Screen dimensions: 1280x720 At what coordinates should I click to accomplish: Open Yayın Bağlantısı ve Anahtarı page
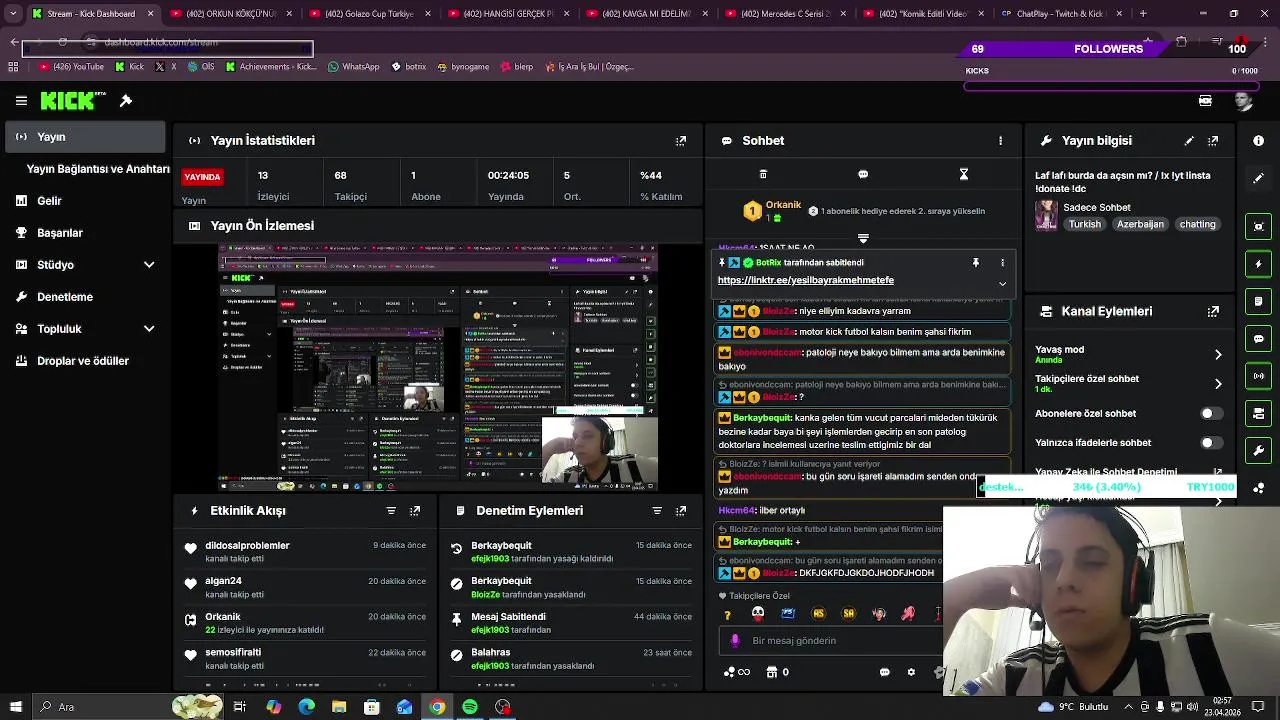point(98,169)
